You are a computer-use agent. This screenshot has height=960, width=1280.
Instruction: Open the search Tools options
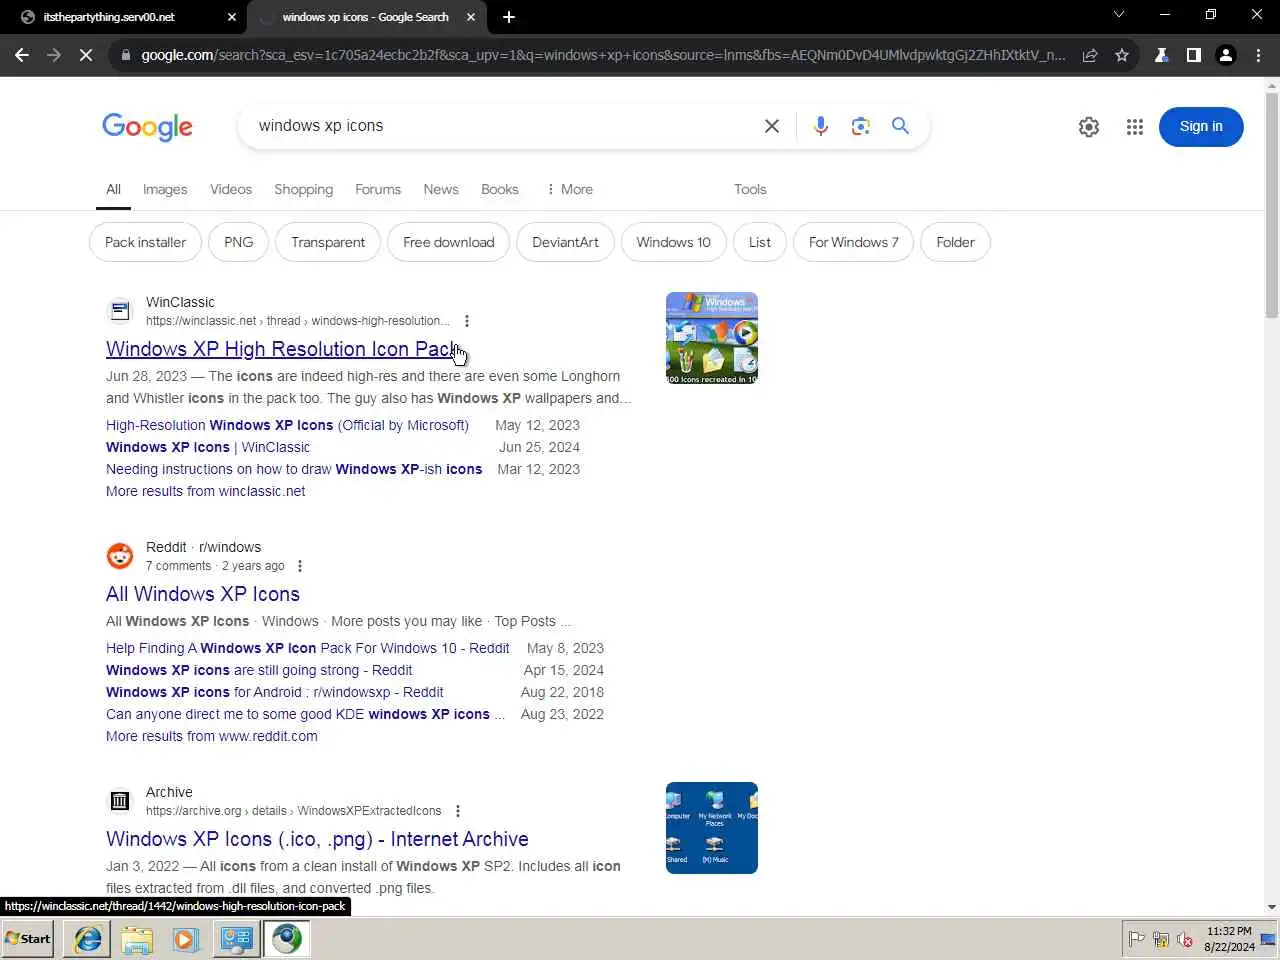[750, 189]
